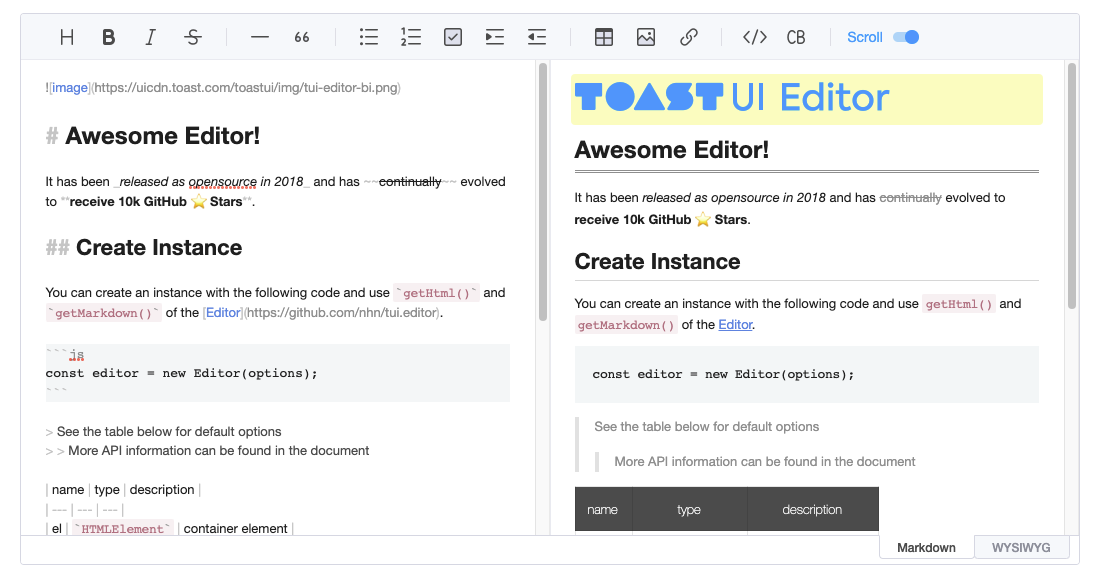Insert a task checkbox list
This screenshot has width=1097, height=588.
(453, 37)
